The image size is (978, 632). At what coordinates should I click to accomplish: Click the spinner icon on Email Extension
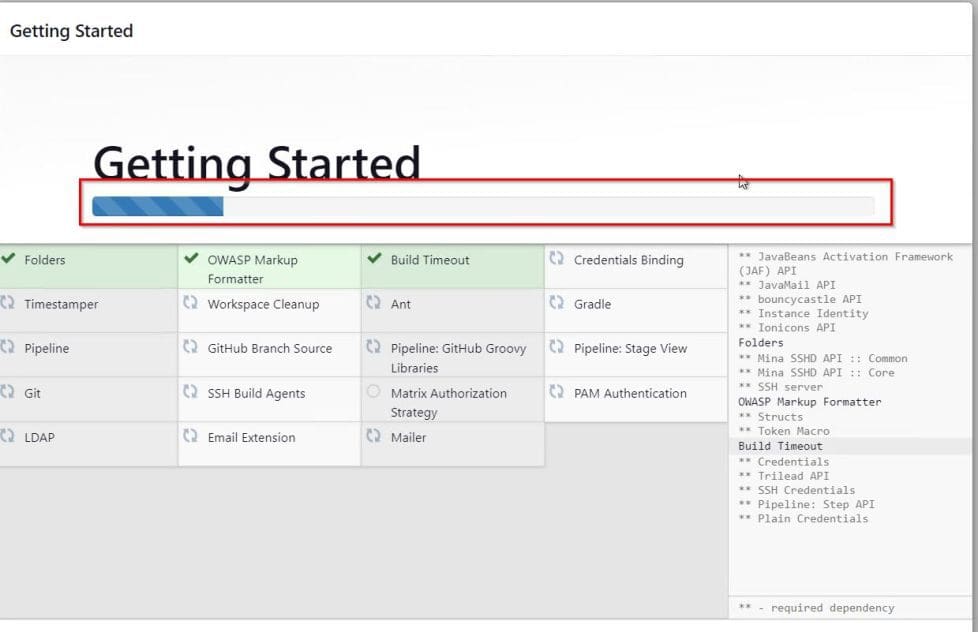(x=190, y=437)
